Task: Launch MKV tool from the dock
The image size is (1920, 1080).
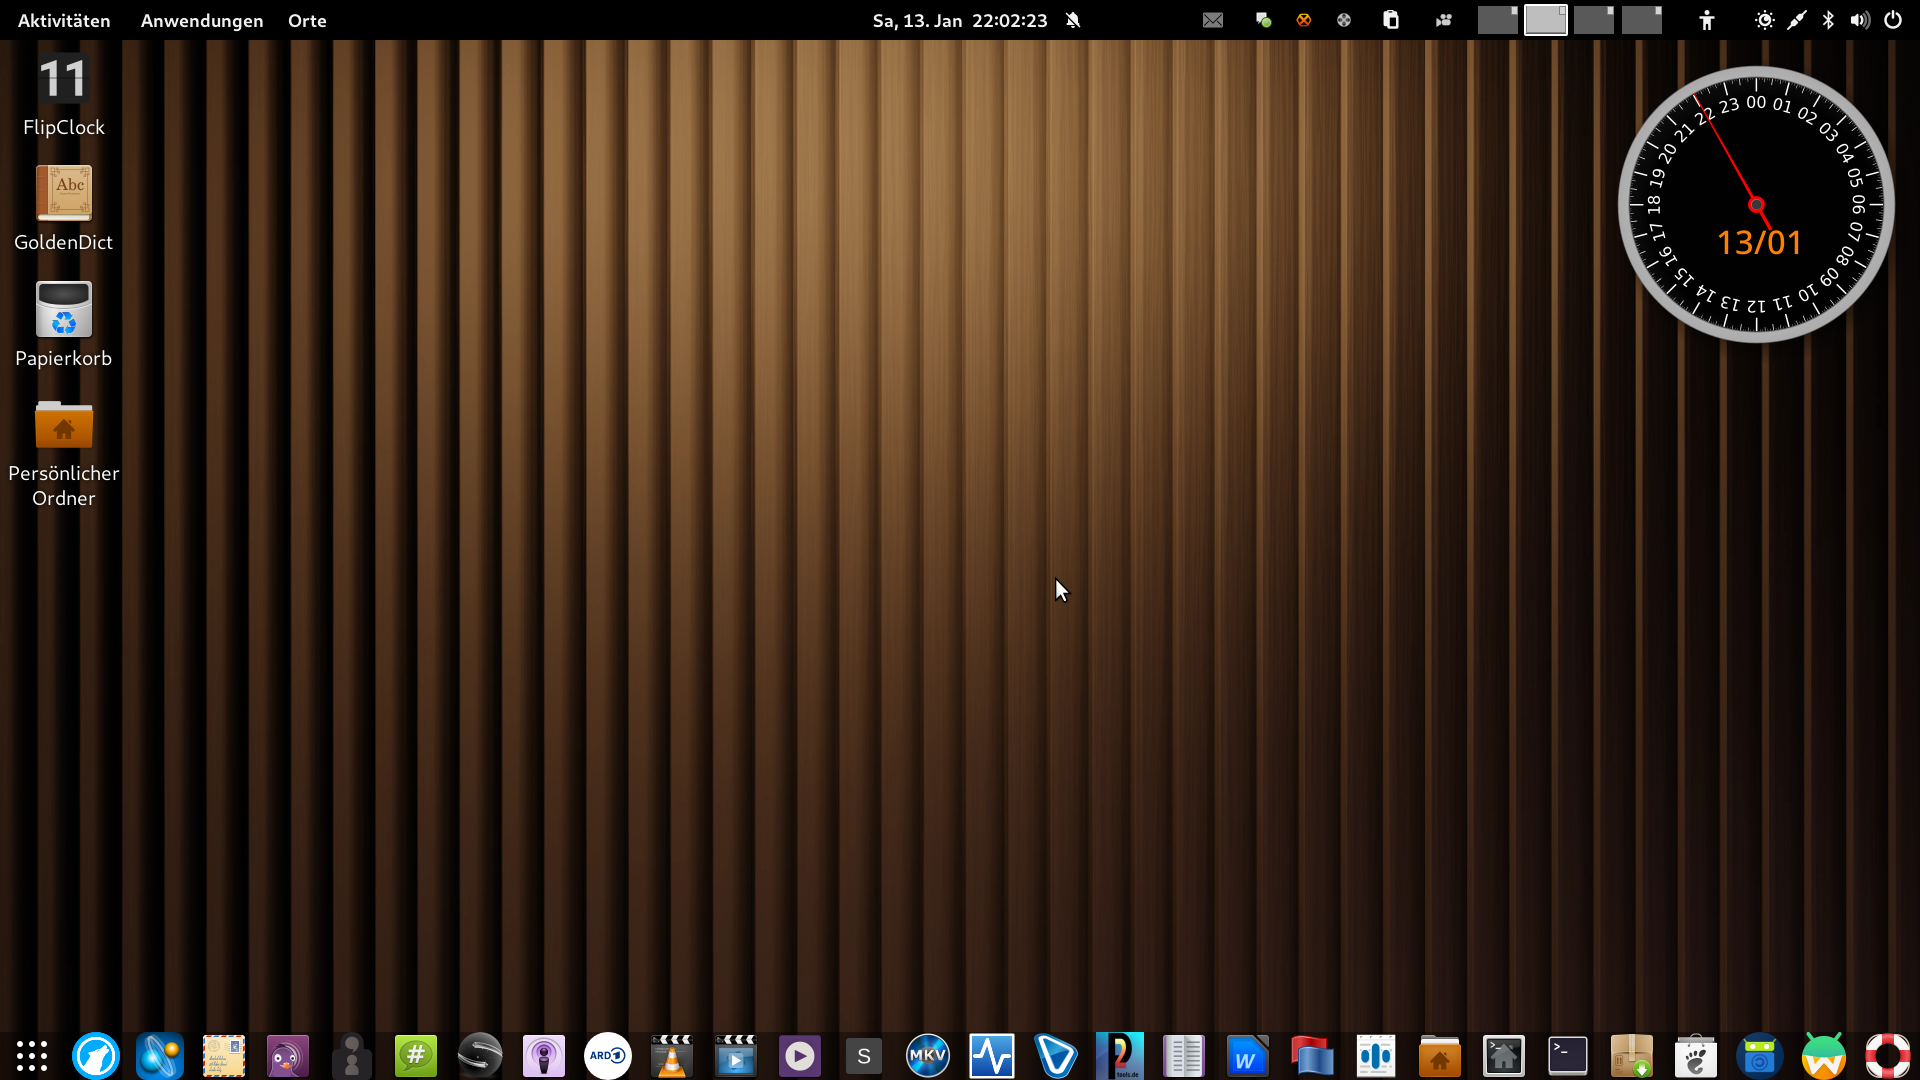Action: pos(927,1056)
